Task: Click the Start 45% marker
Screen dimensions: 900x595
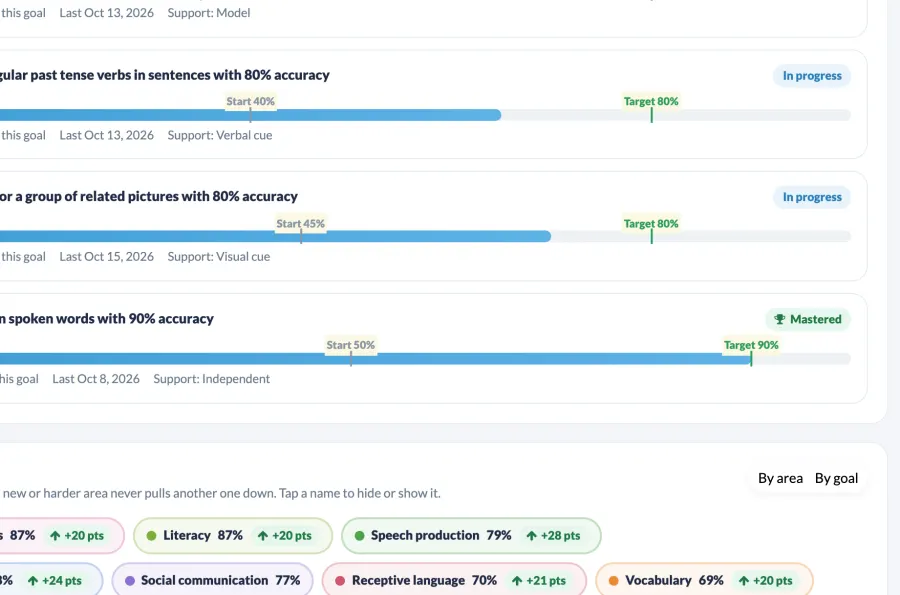Action: point(300,224)
